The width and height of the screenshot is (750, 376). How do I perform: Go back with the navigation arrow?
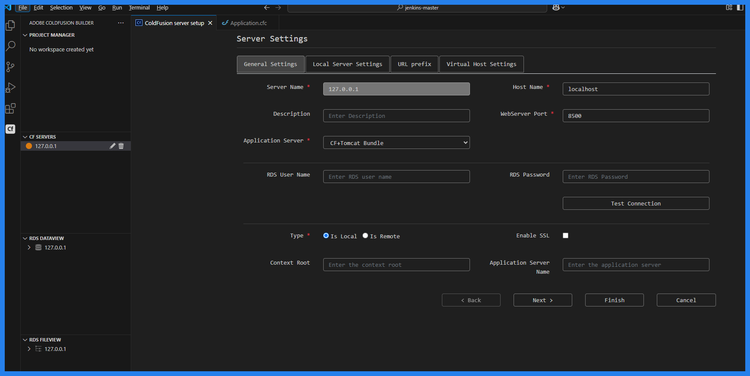267,8
